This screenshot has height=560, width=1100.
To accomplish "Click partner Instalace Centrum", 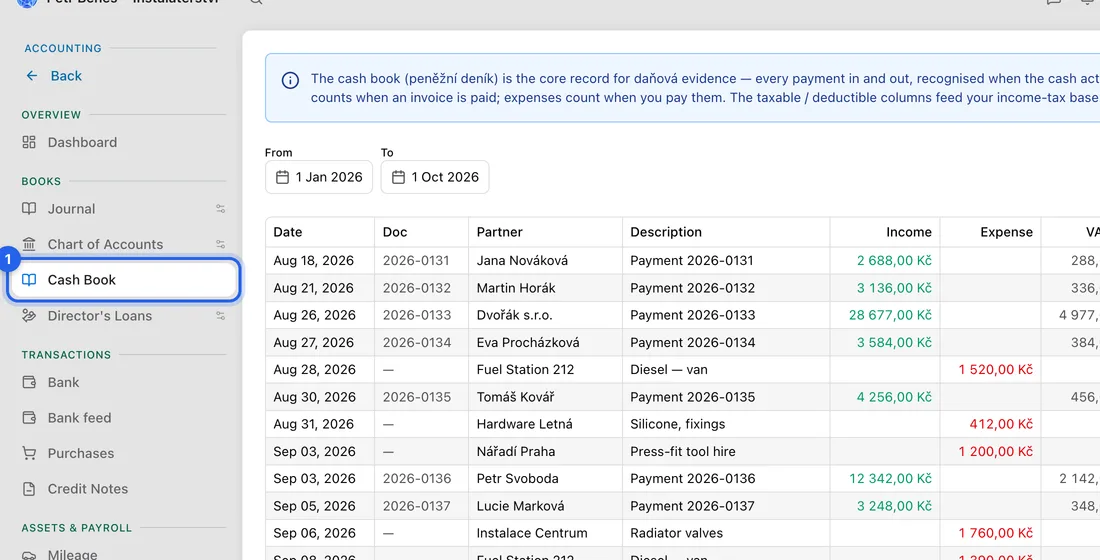I will coord(532,533).
